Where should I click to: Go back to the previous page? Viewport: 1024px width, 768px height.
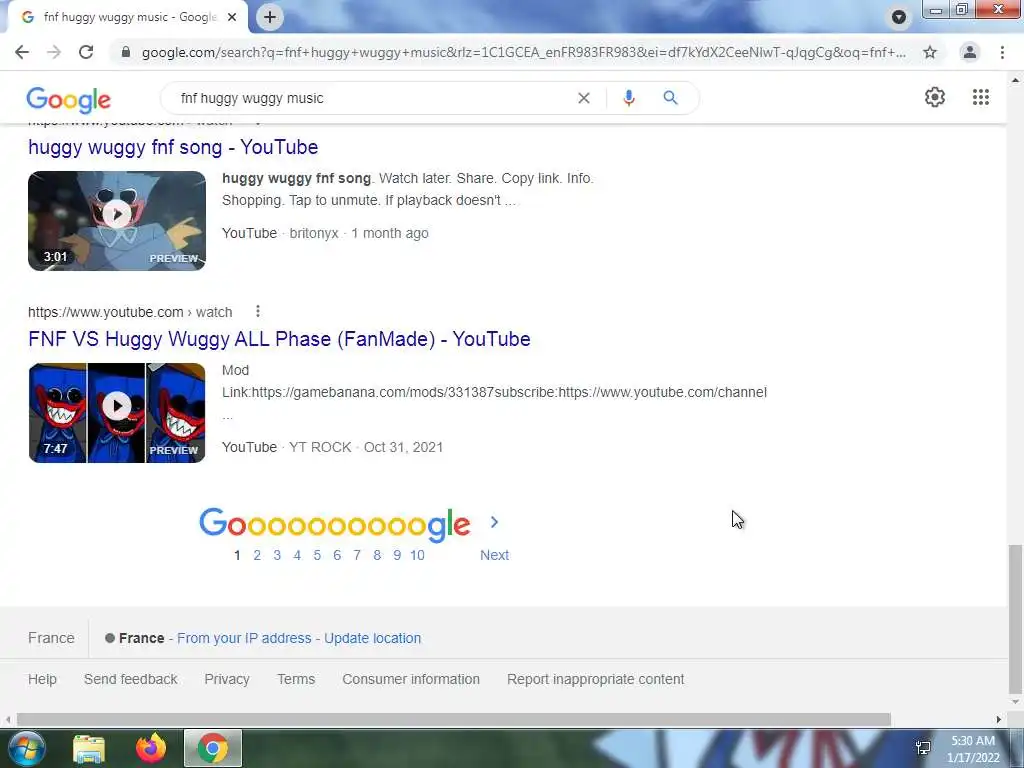coord(22,52)
